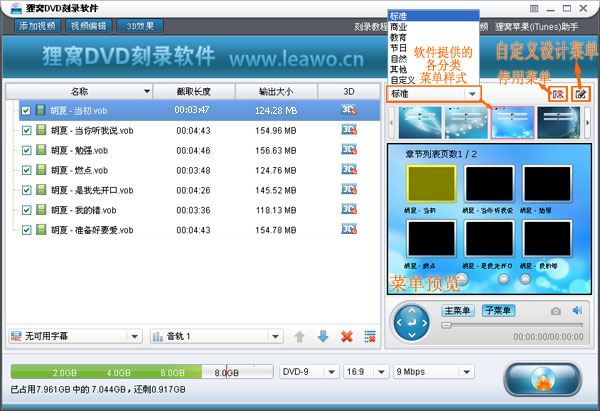Click the burn disc flame button
The height and width of the screenshot is (411, 600).
543,379
